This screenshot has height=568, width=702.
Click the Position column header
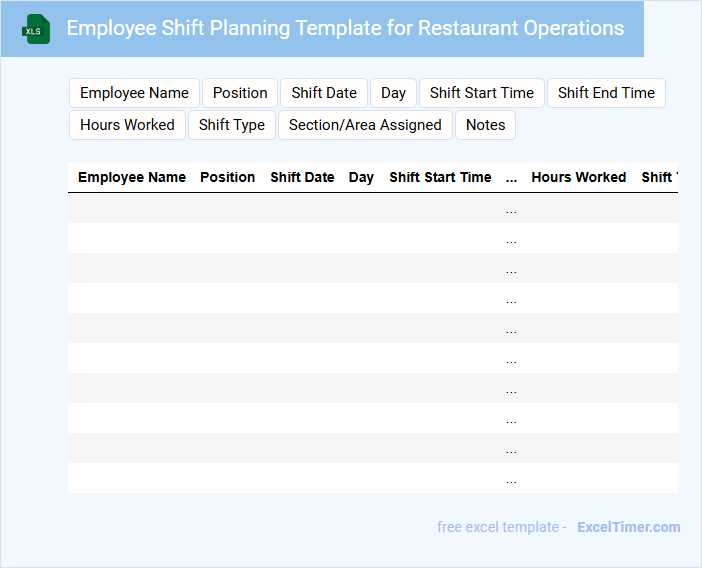click(227, 177)
